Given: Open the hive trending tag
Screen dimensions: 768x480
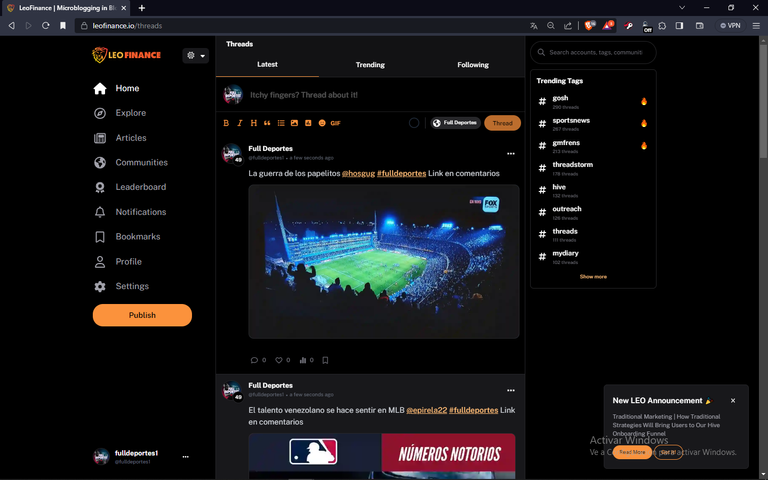Looking at the screenshot, I should 559,187.
